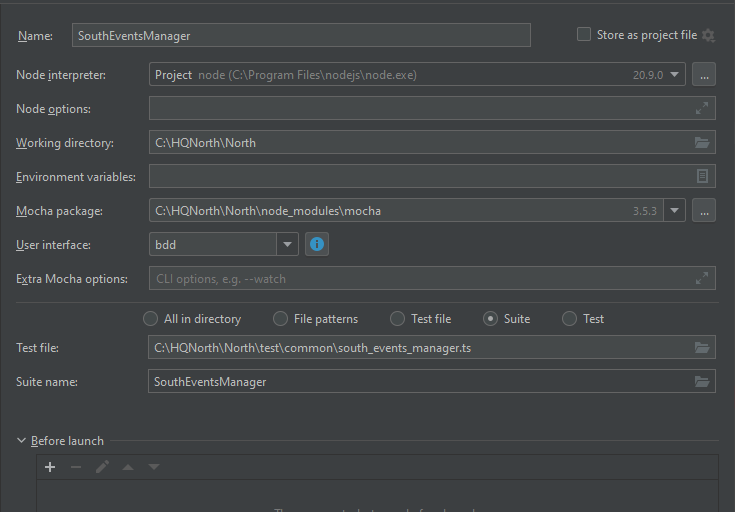Viewport: 735px width, 512px height.
Task: Select All in directory radio button
Action: tap(150, 319)
